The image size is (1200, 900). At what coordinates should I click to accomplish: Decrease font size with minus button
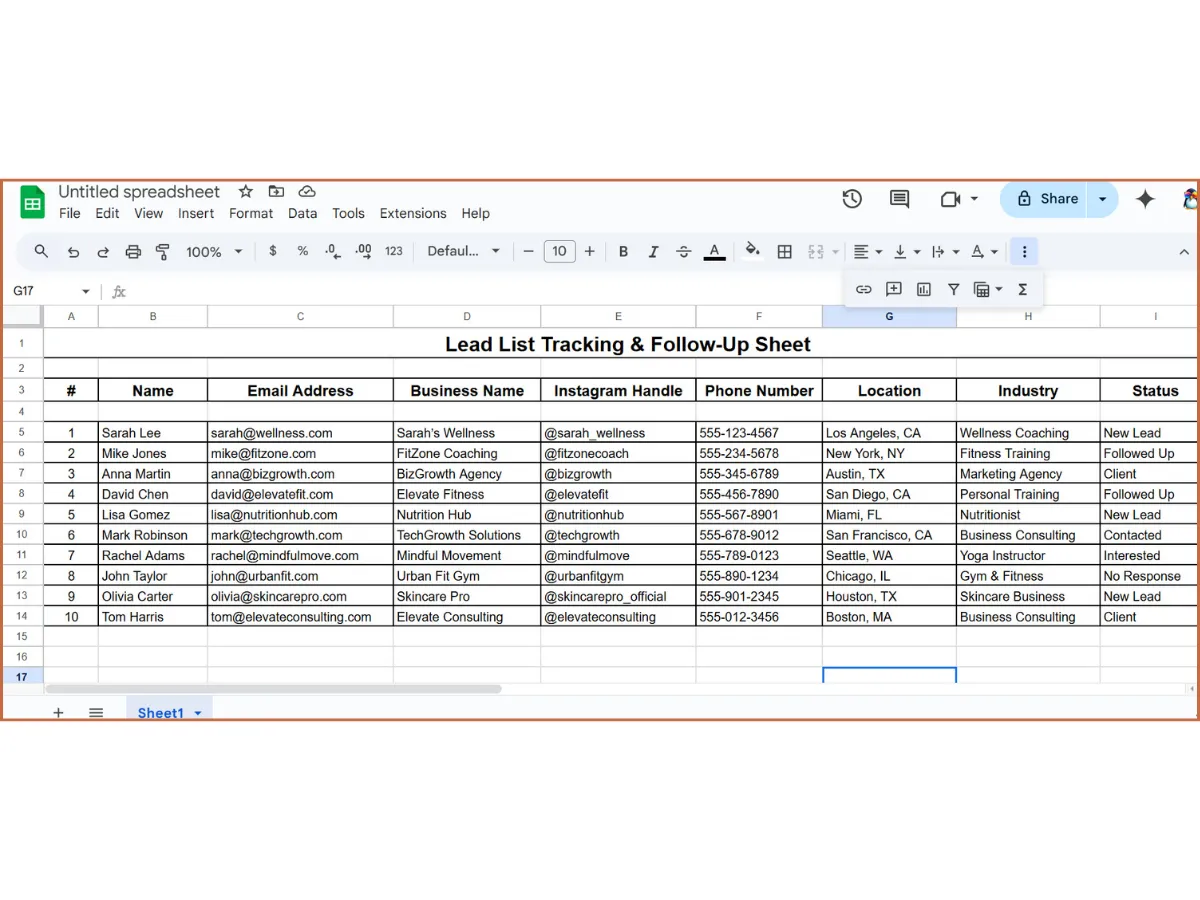tap(529, 251)
